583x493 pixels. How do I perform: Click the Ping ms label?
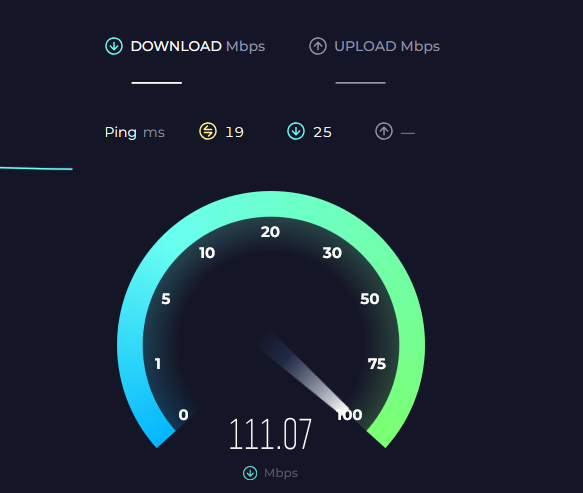(x=135, y=132)
